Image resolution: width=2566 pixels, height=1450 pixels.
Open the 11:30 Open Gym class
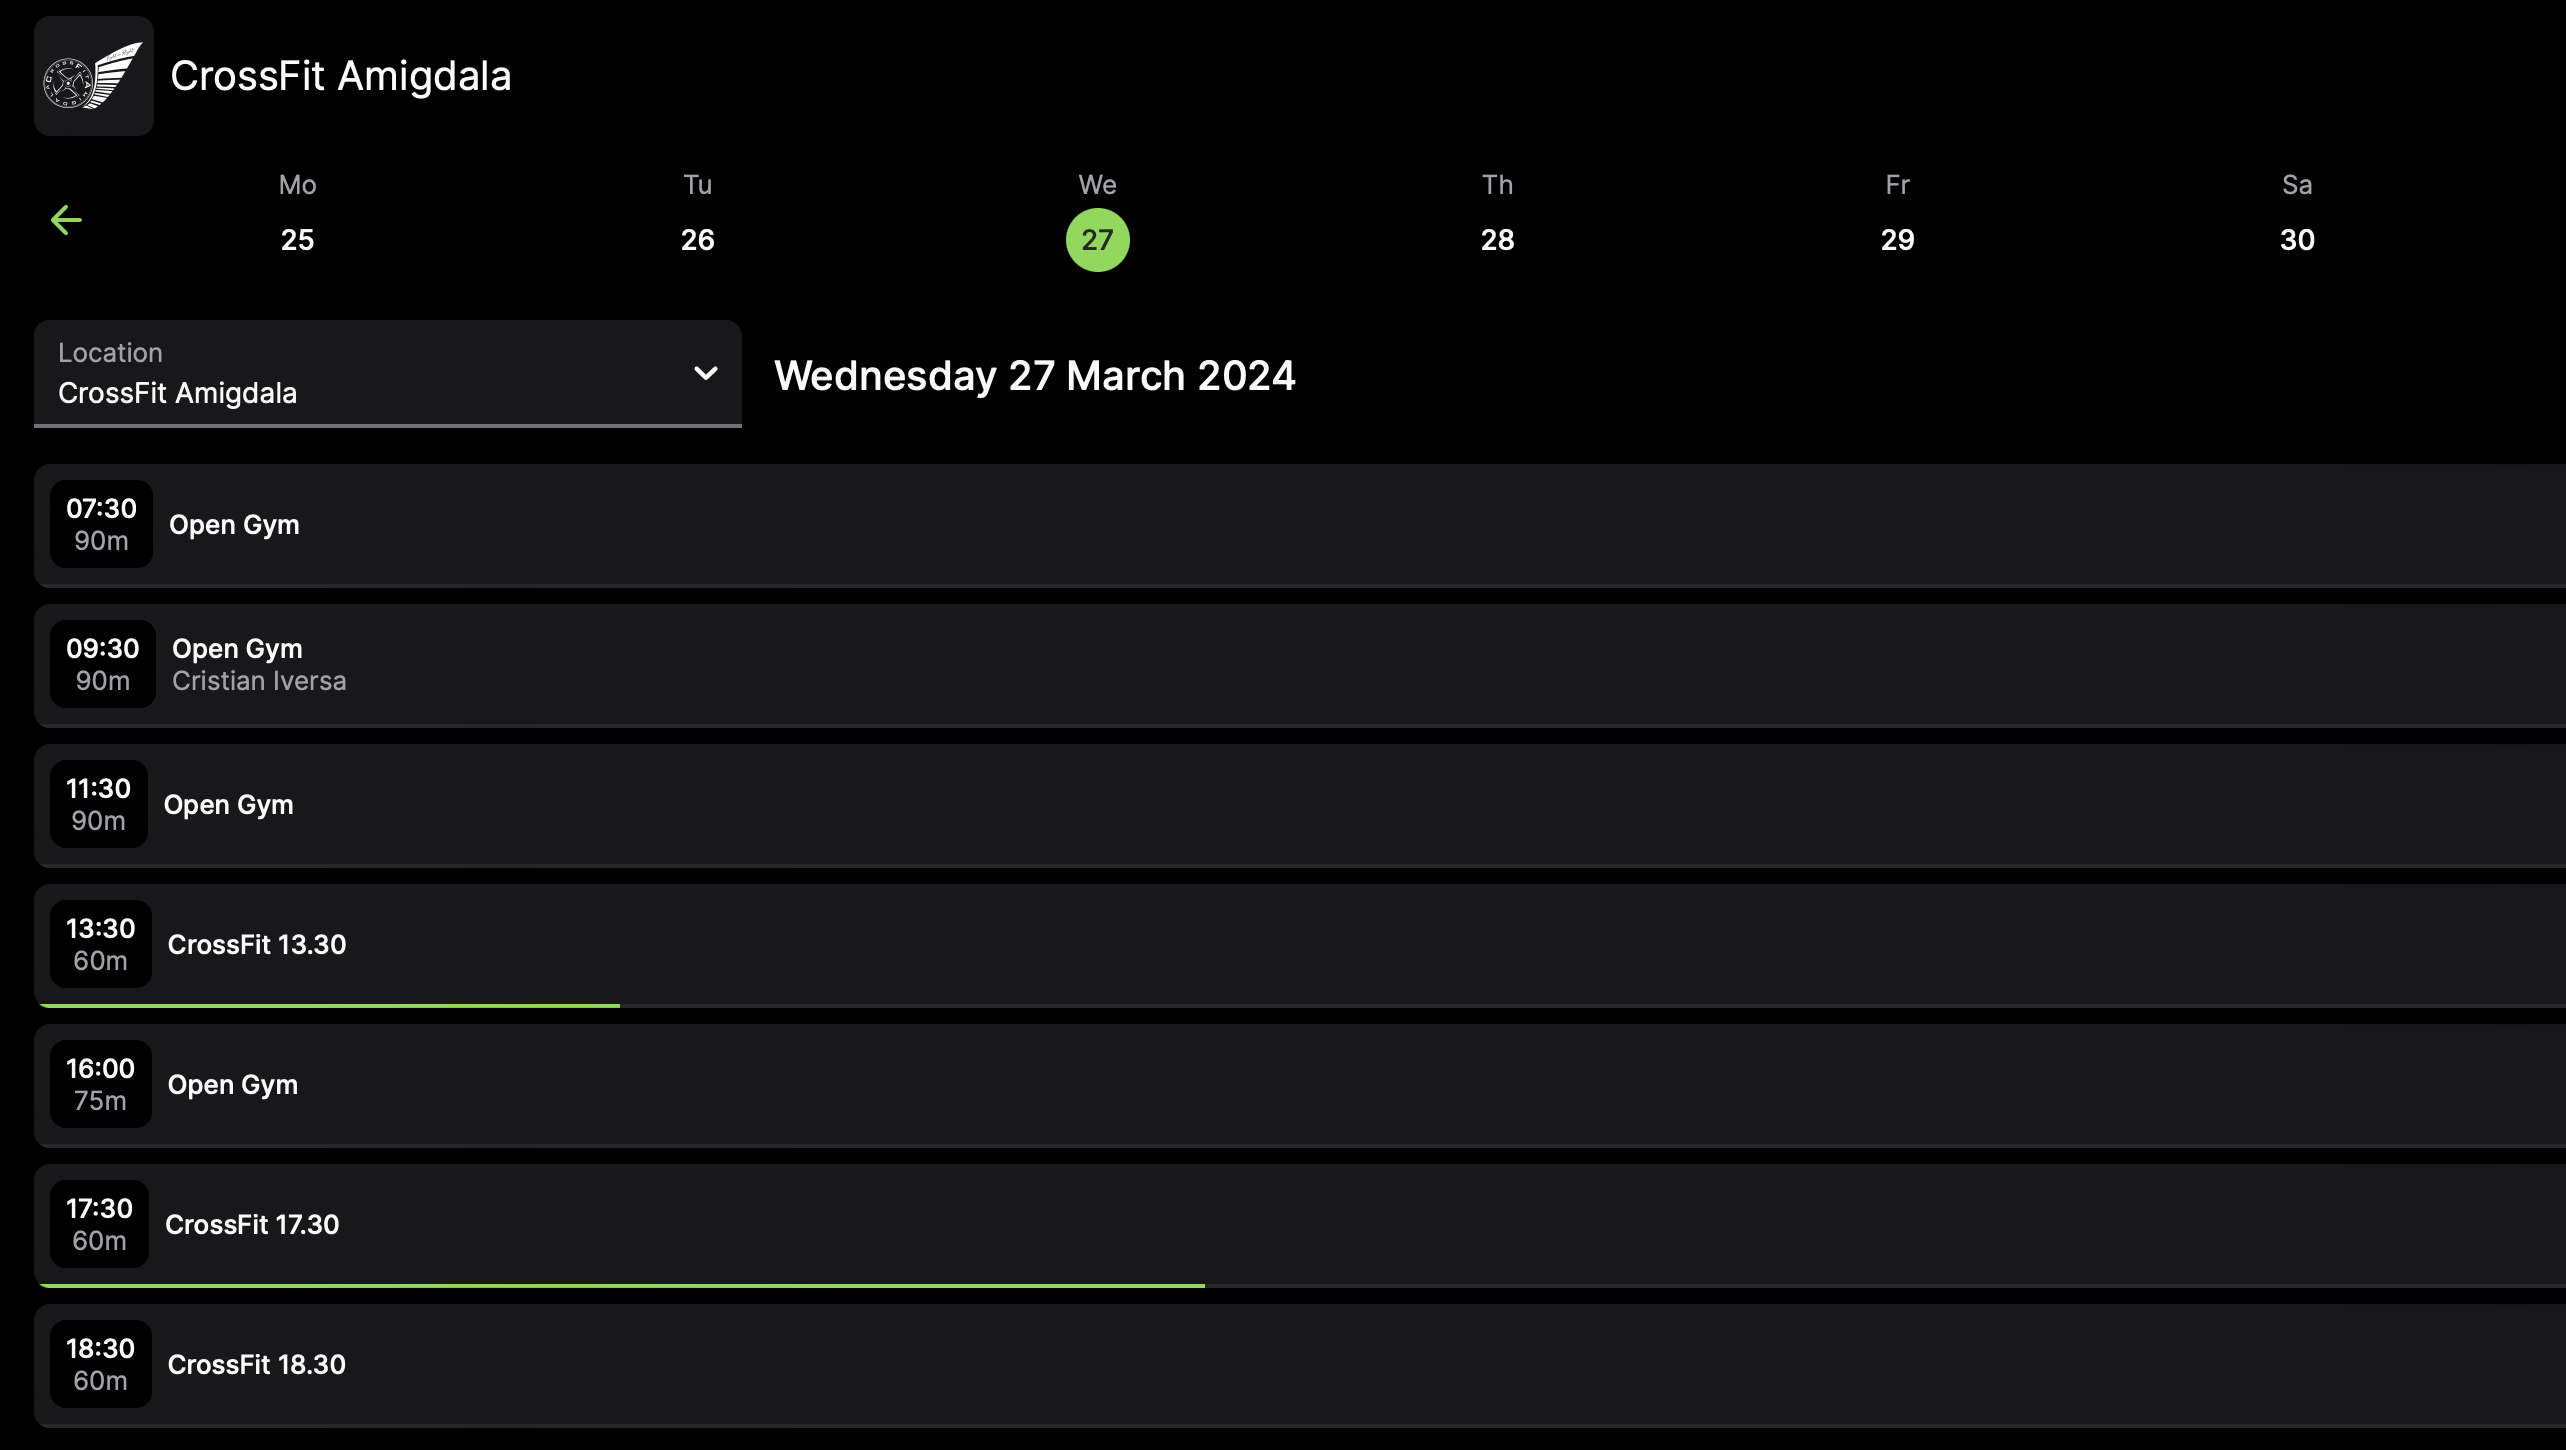228,805
